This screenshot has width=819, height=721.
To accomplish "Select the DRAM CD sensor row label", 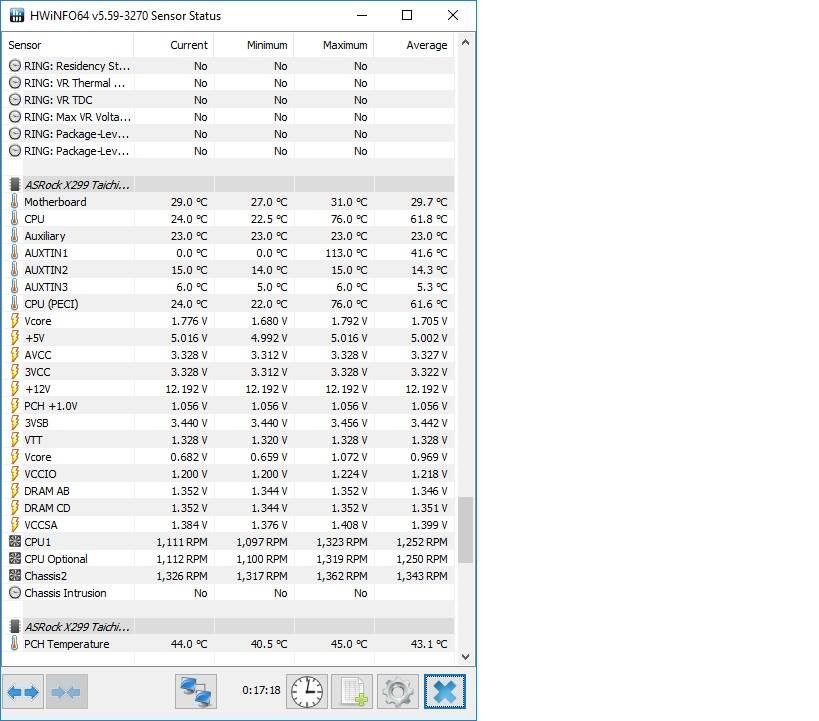I will (x=47, y=508).
